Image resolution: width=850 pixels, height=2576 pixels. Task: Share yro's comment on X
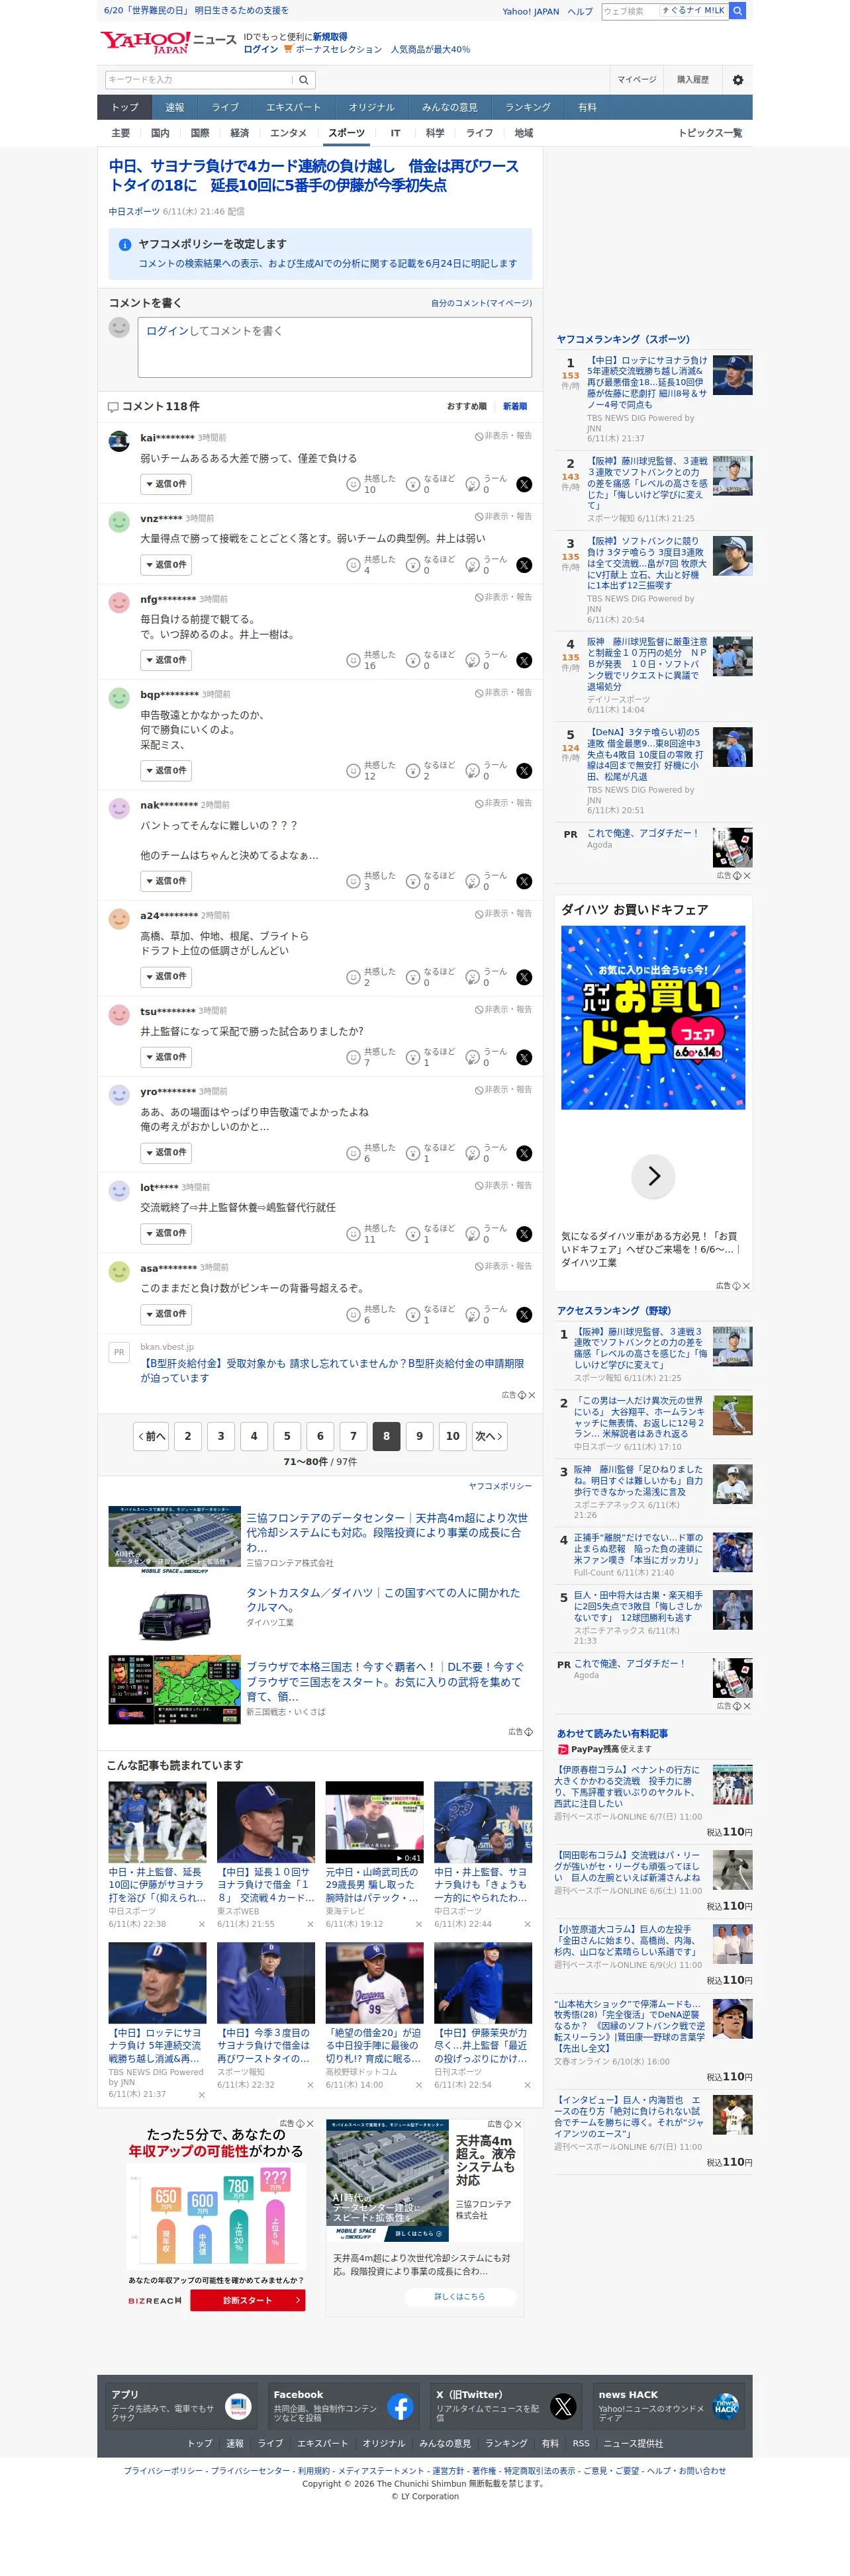[524, 1153]
